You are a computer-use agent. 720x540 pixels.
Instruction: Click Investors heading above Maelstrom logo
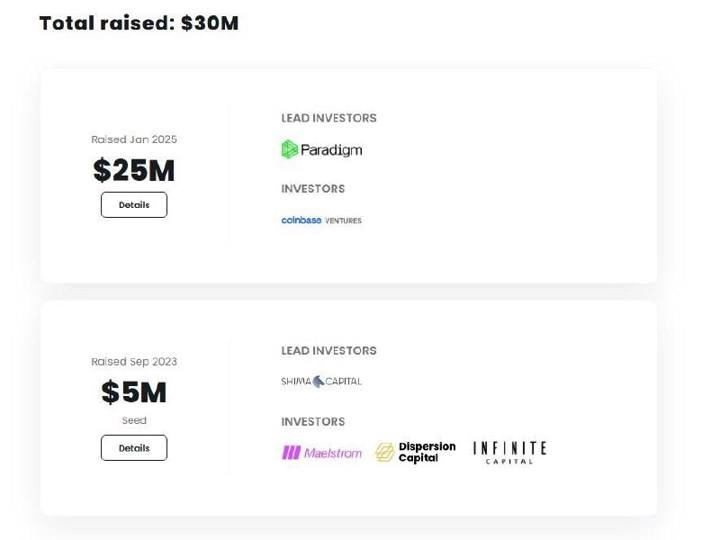tap(313, 422)
